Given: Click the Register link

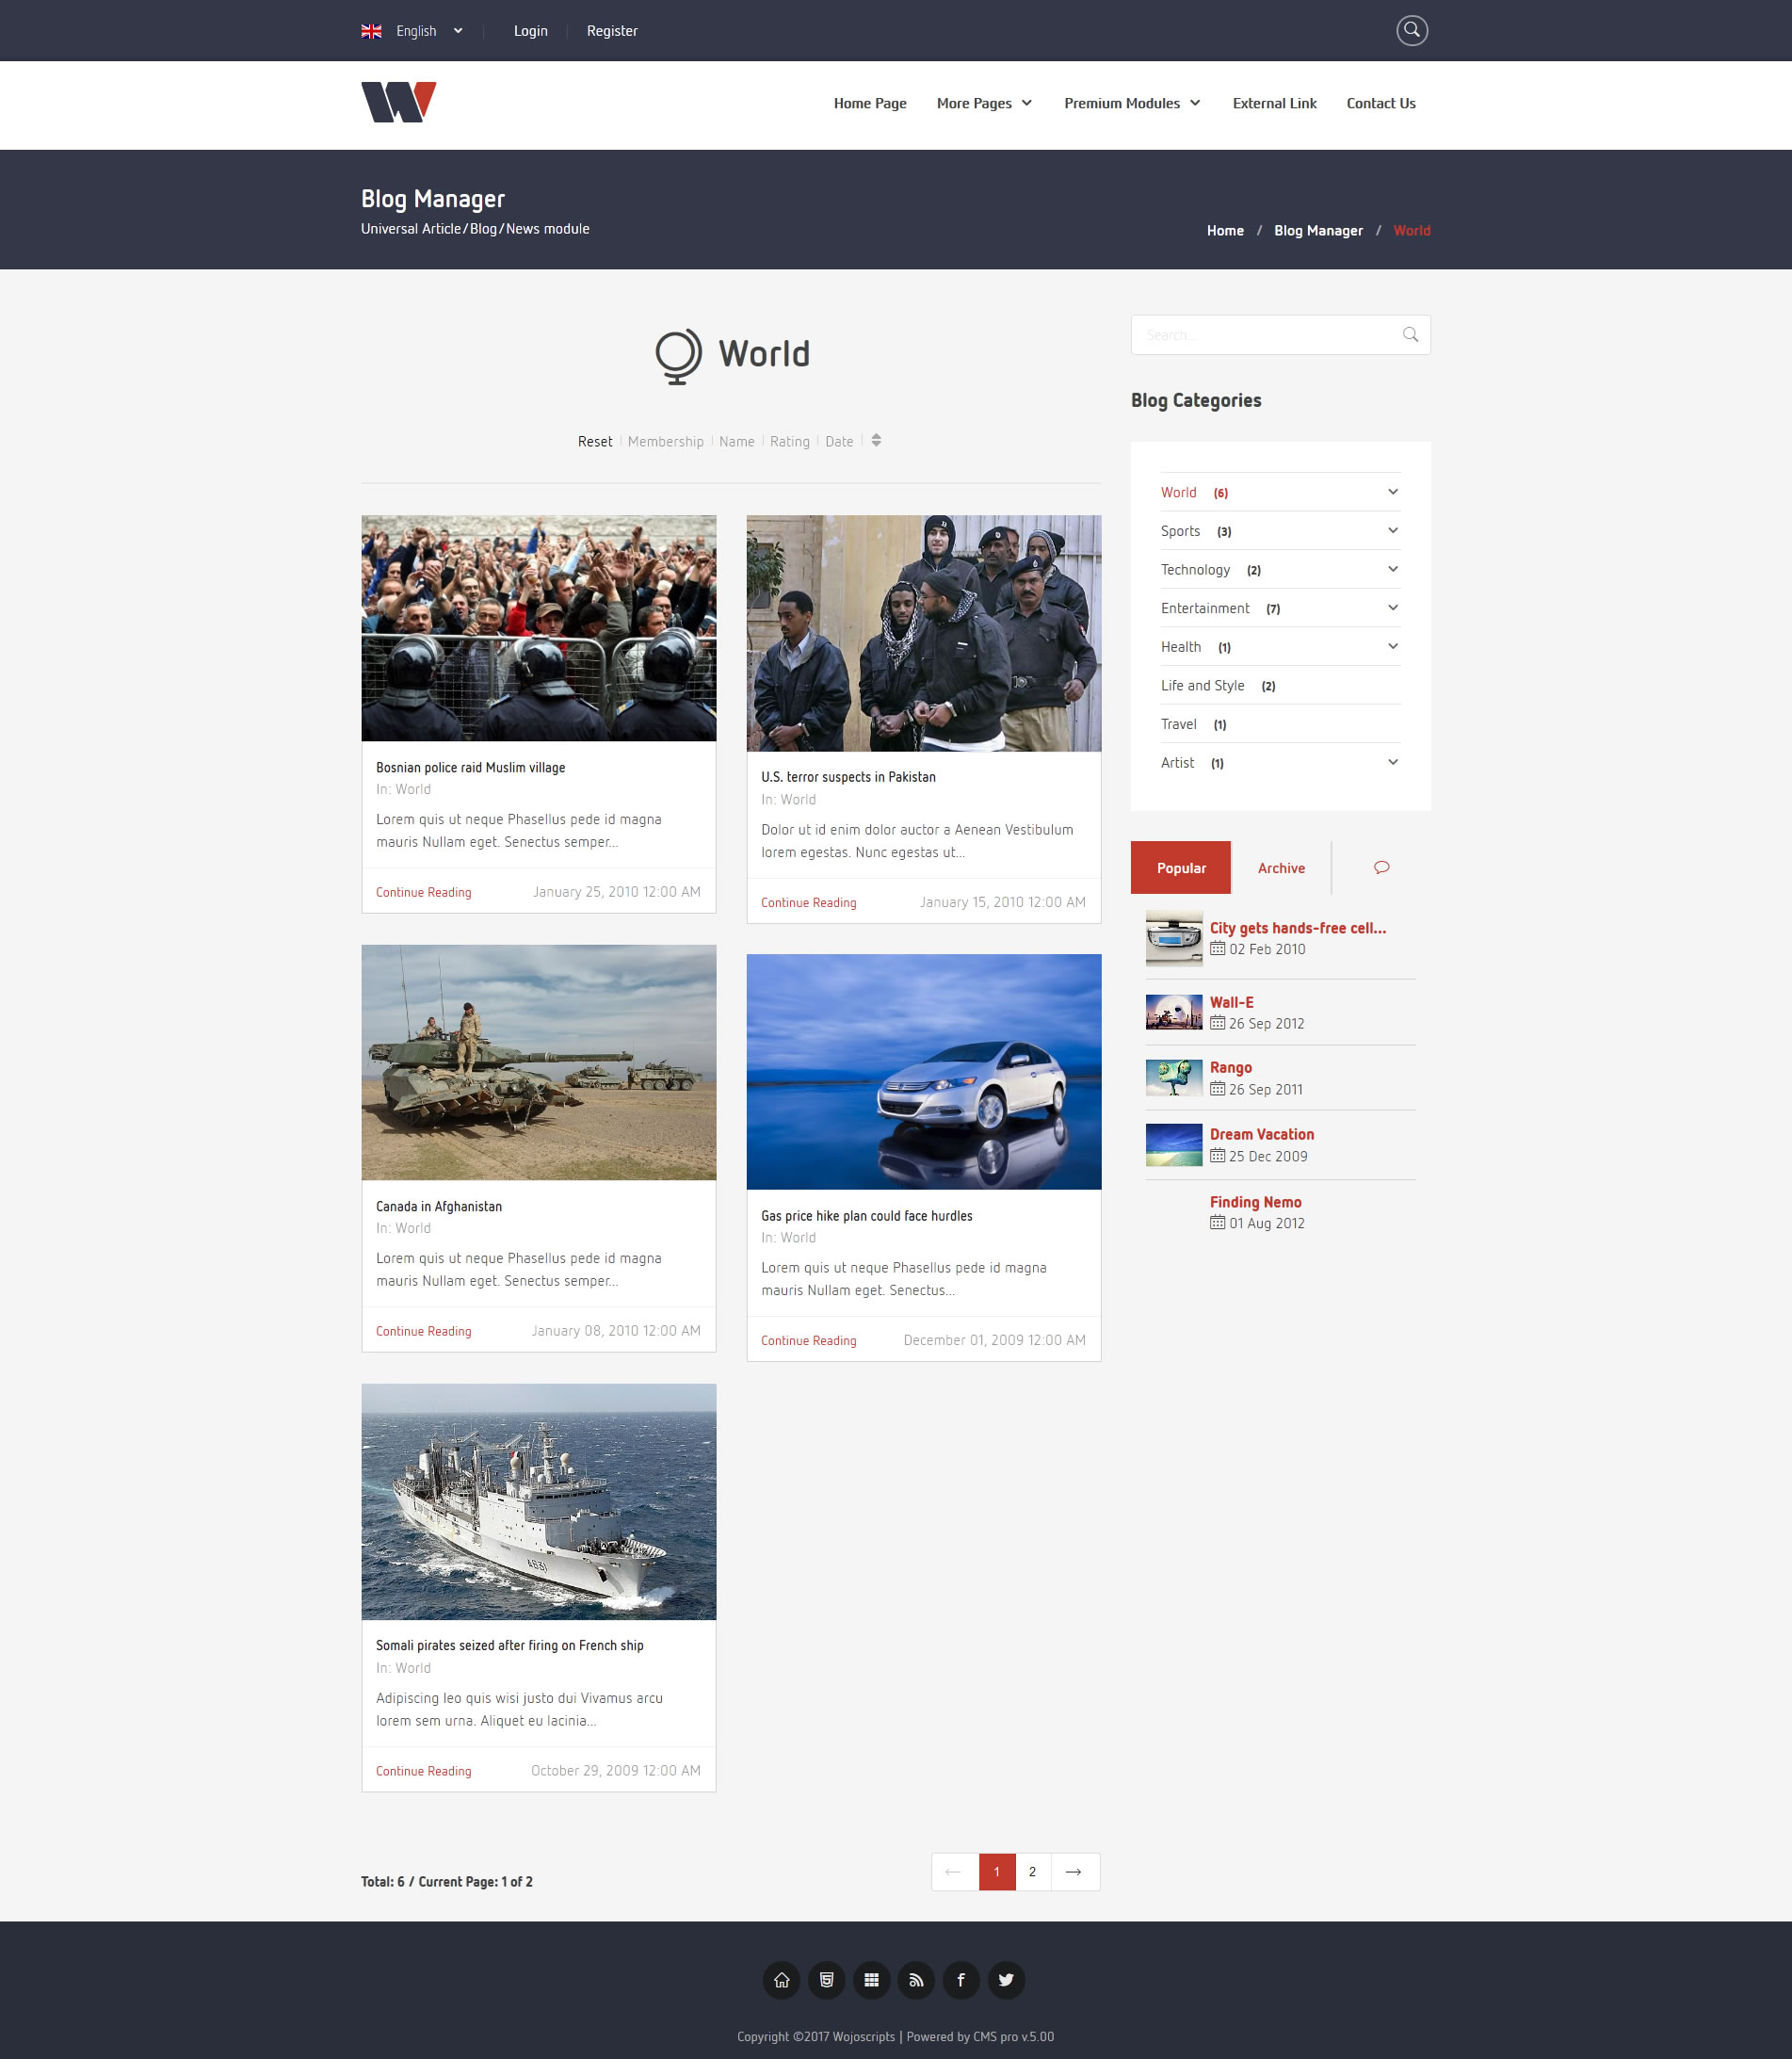Looking at the screenshot, I should pos(612,31).
